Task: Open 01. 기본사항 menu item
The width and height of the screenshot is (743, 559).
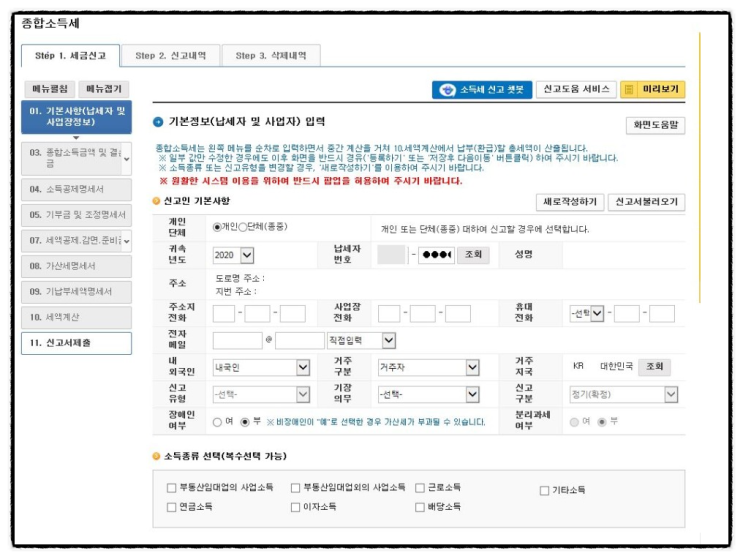Action: 76,117
